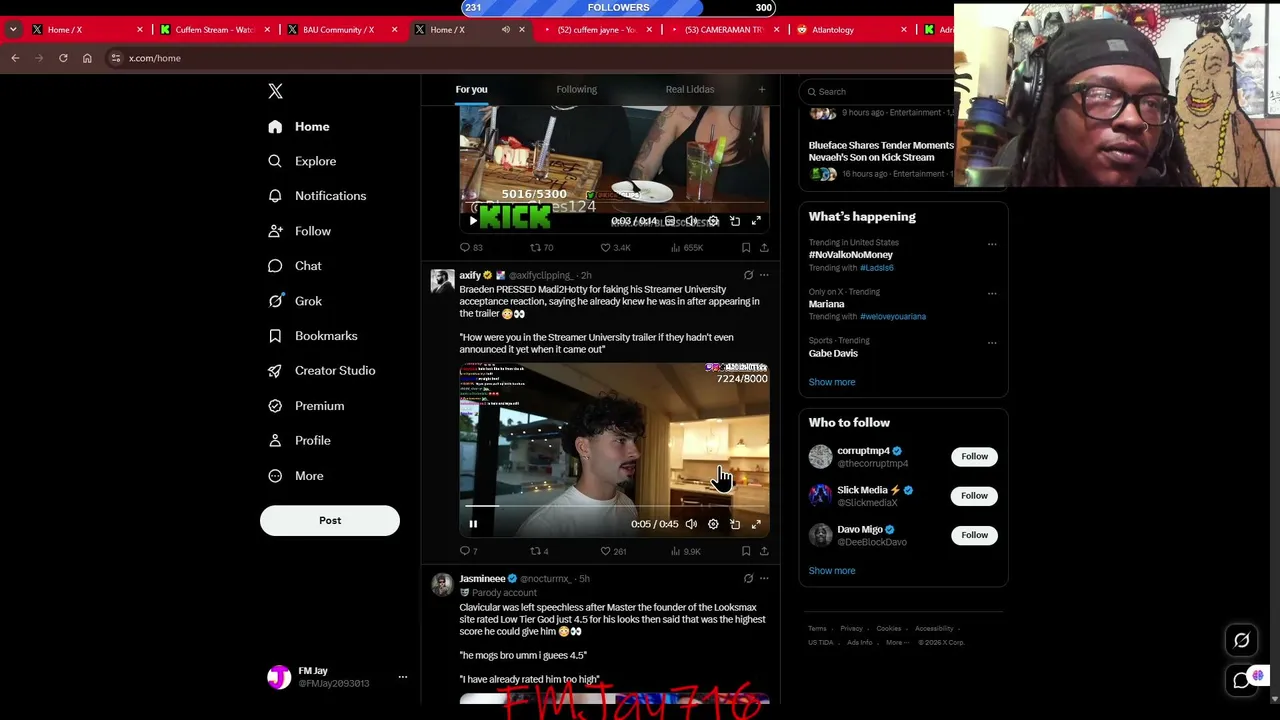Open Grok from the left sidebar
The image size is (1280, 720).
pyautogui.click(x=294, y=301)
